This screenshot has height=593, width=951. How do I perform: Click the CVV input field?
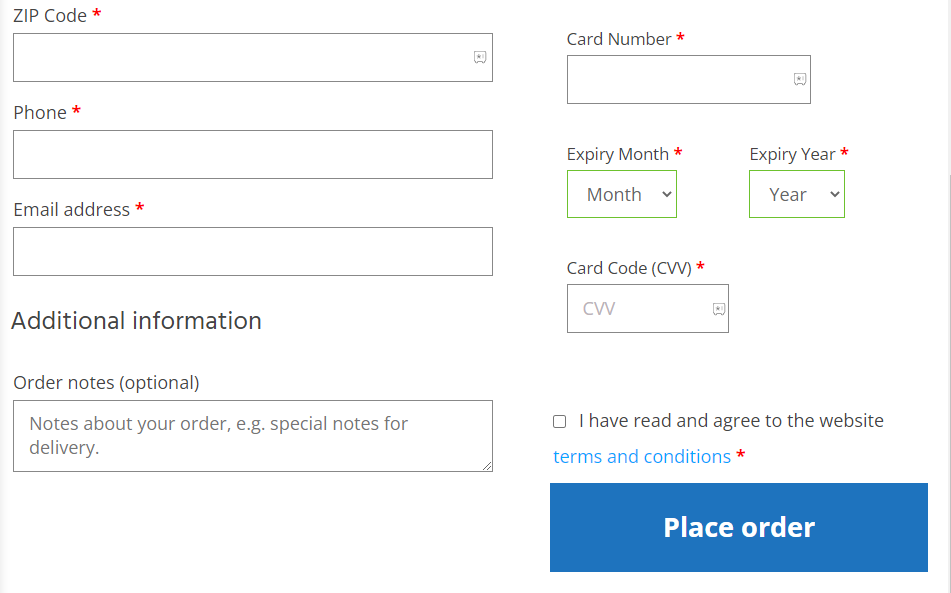tap(637, 309)
